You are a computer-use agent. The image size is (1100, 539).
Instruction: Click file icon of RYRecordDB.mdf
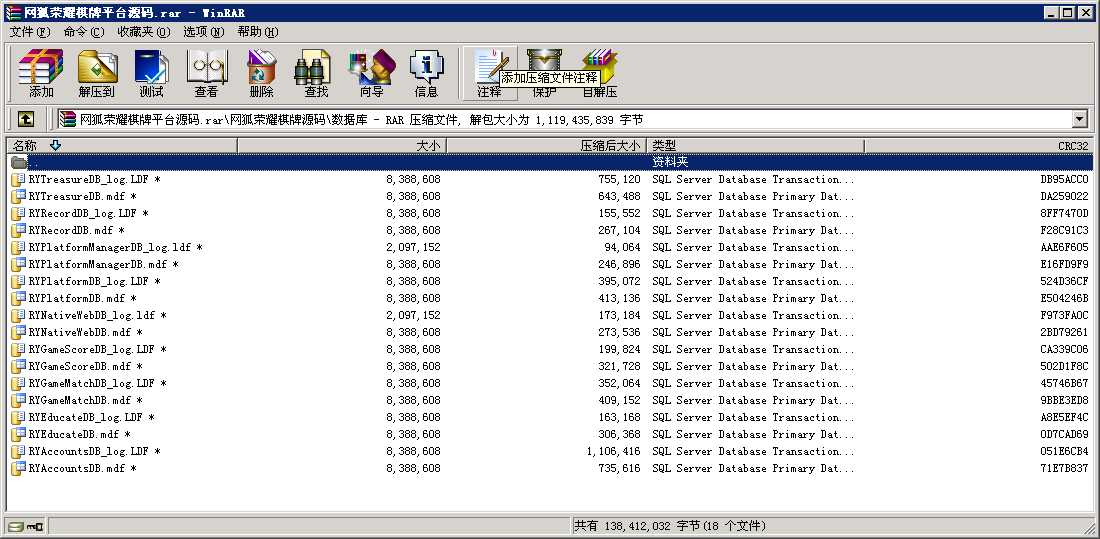pyautogui.click(x=19, y=230)
